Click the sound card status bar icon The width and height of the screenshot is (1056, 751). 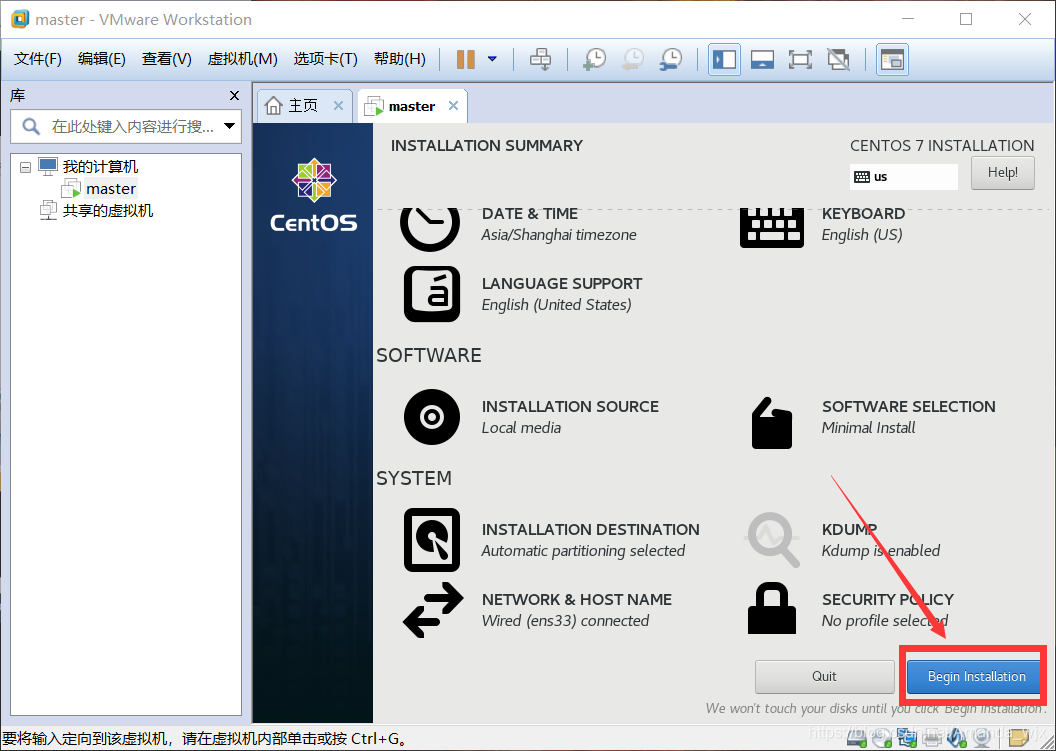coord(956,739)
